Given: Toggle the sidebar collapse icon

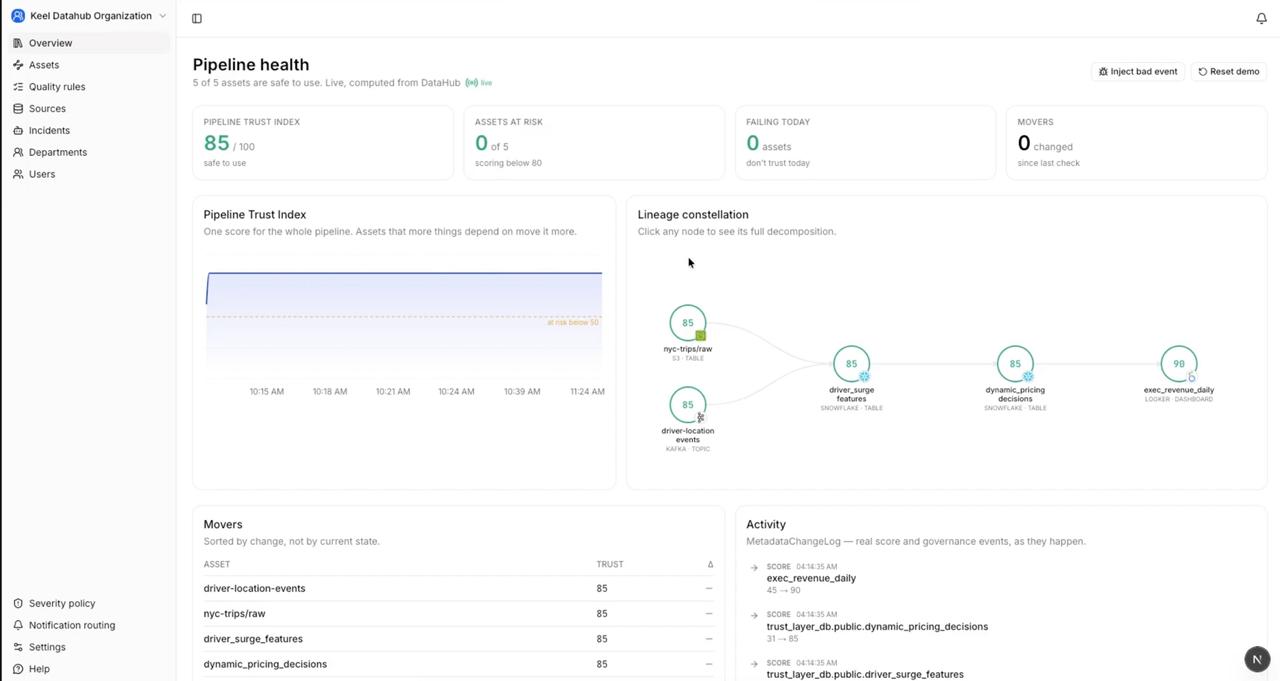Looking at the screenshot, I should [x=197, y=18].
